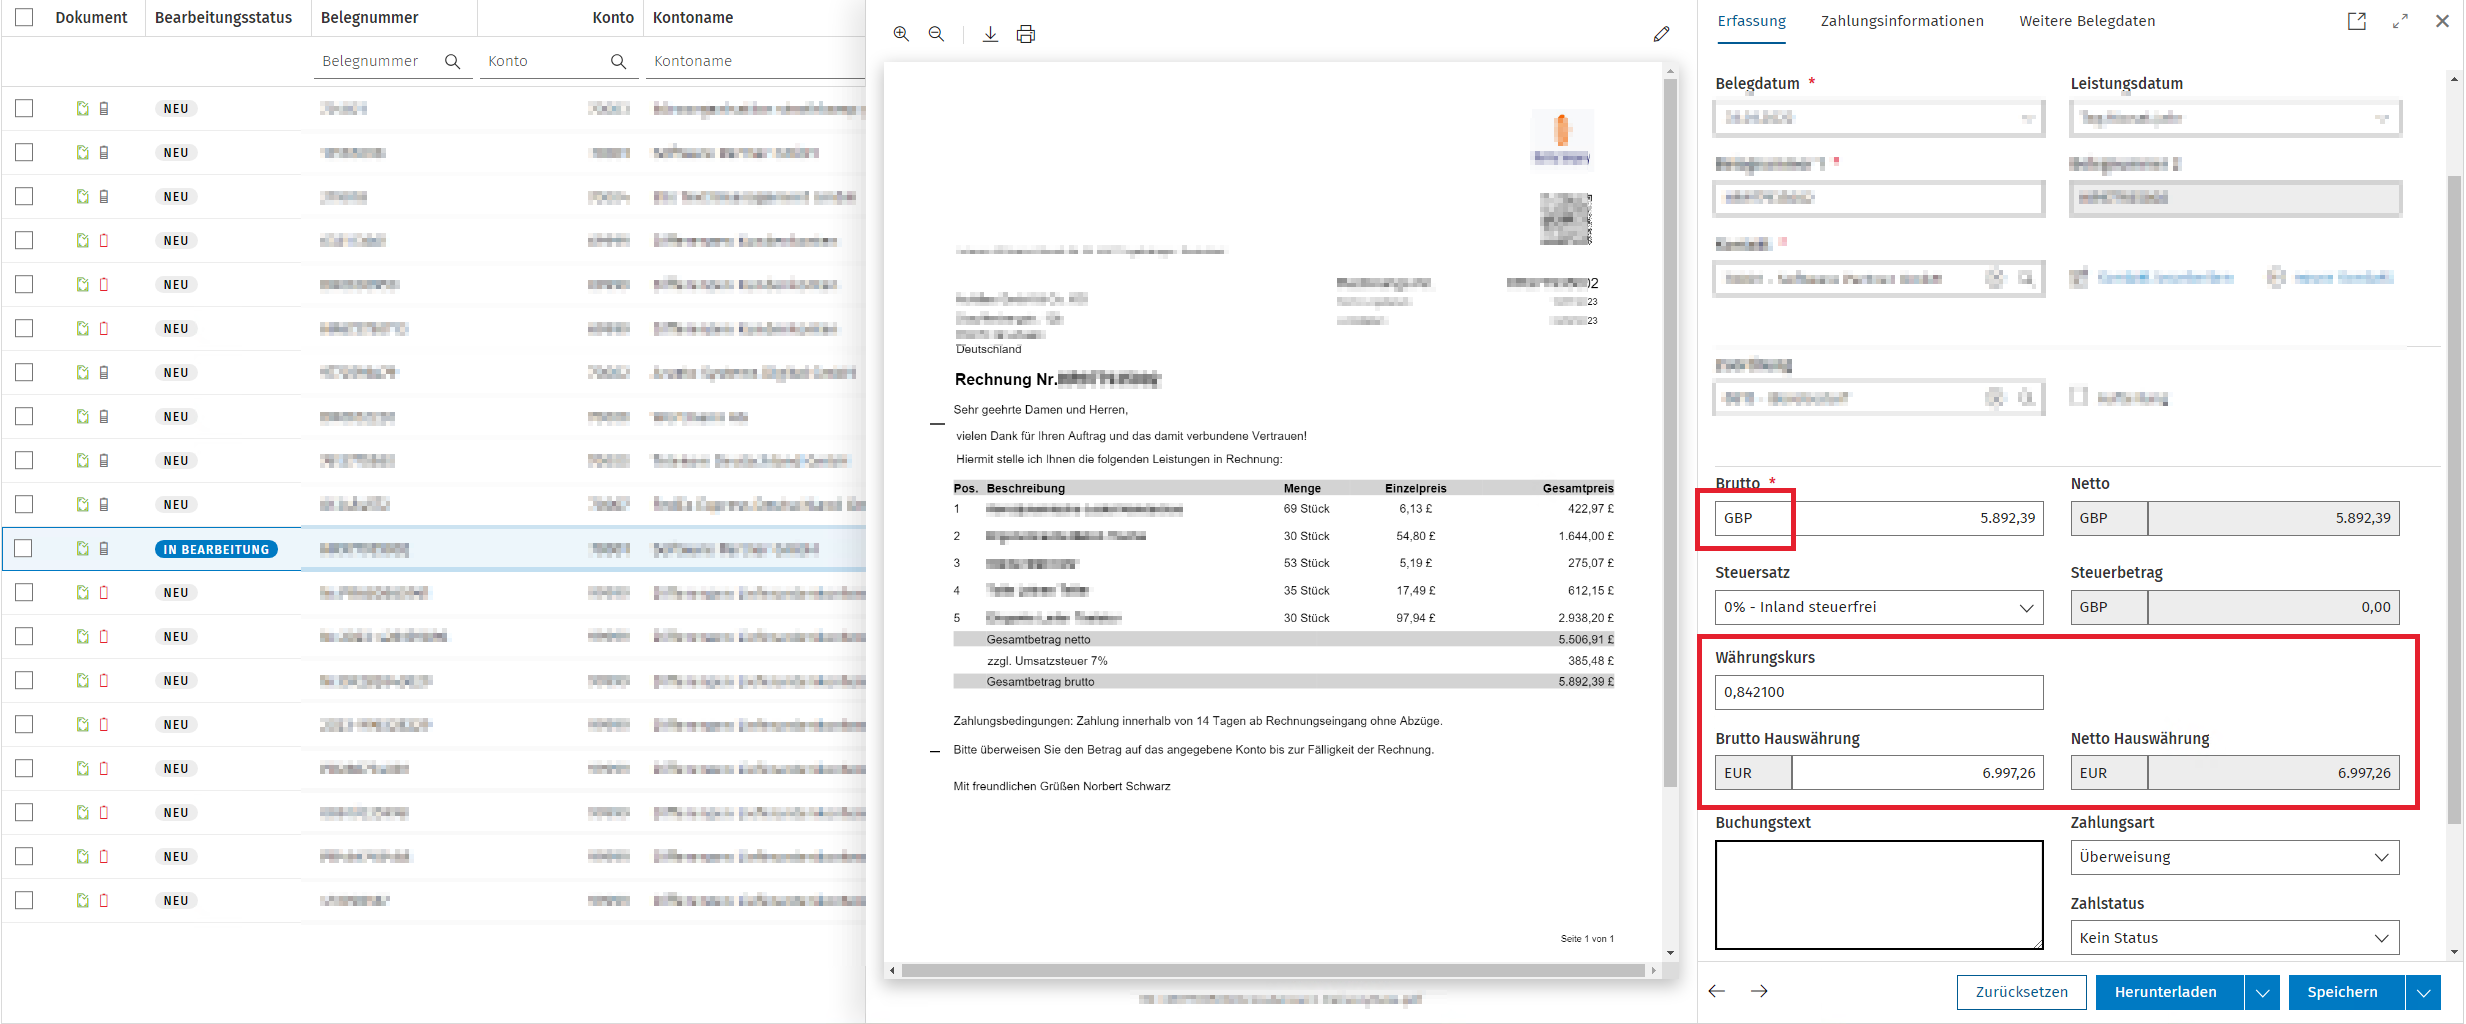Click the red receipt icon in the last row
Screen dimensions: 2466x1024
point(104,900)
